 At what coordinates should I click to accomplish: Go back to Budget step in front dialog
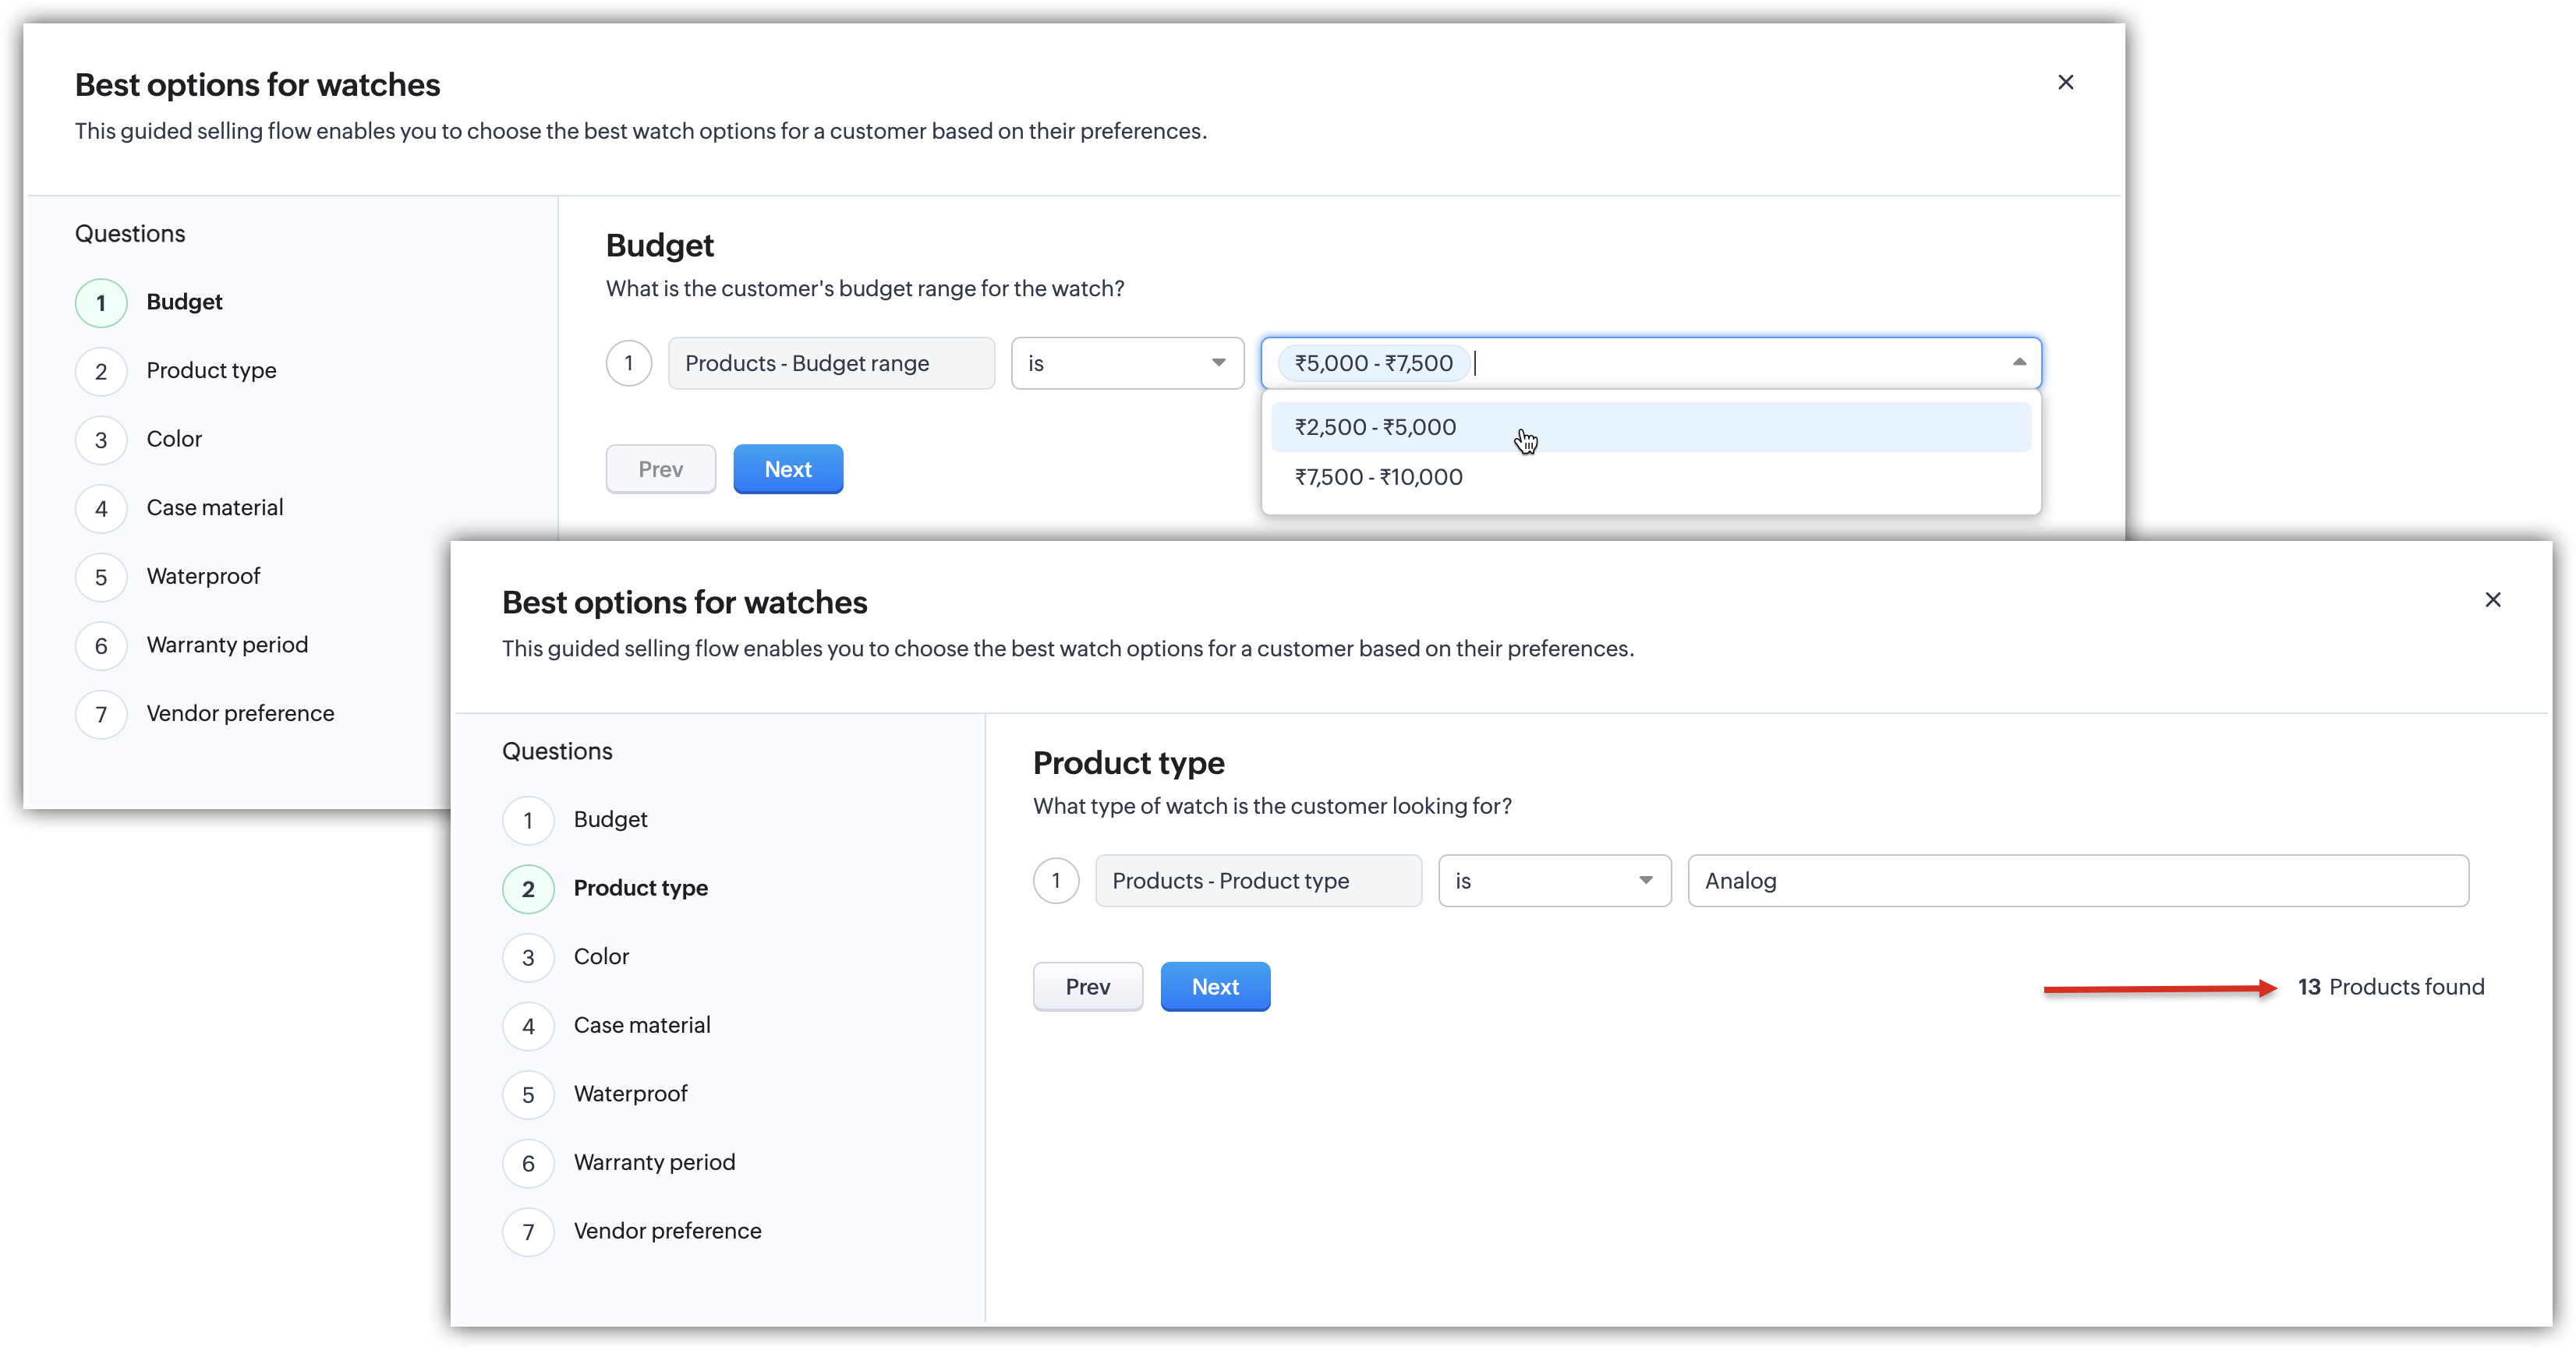[x=610, y=820]
